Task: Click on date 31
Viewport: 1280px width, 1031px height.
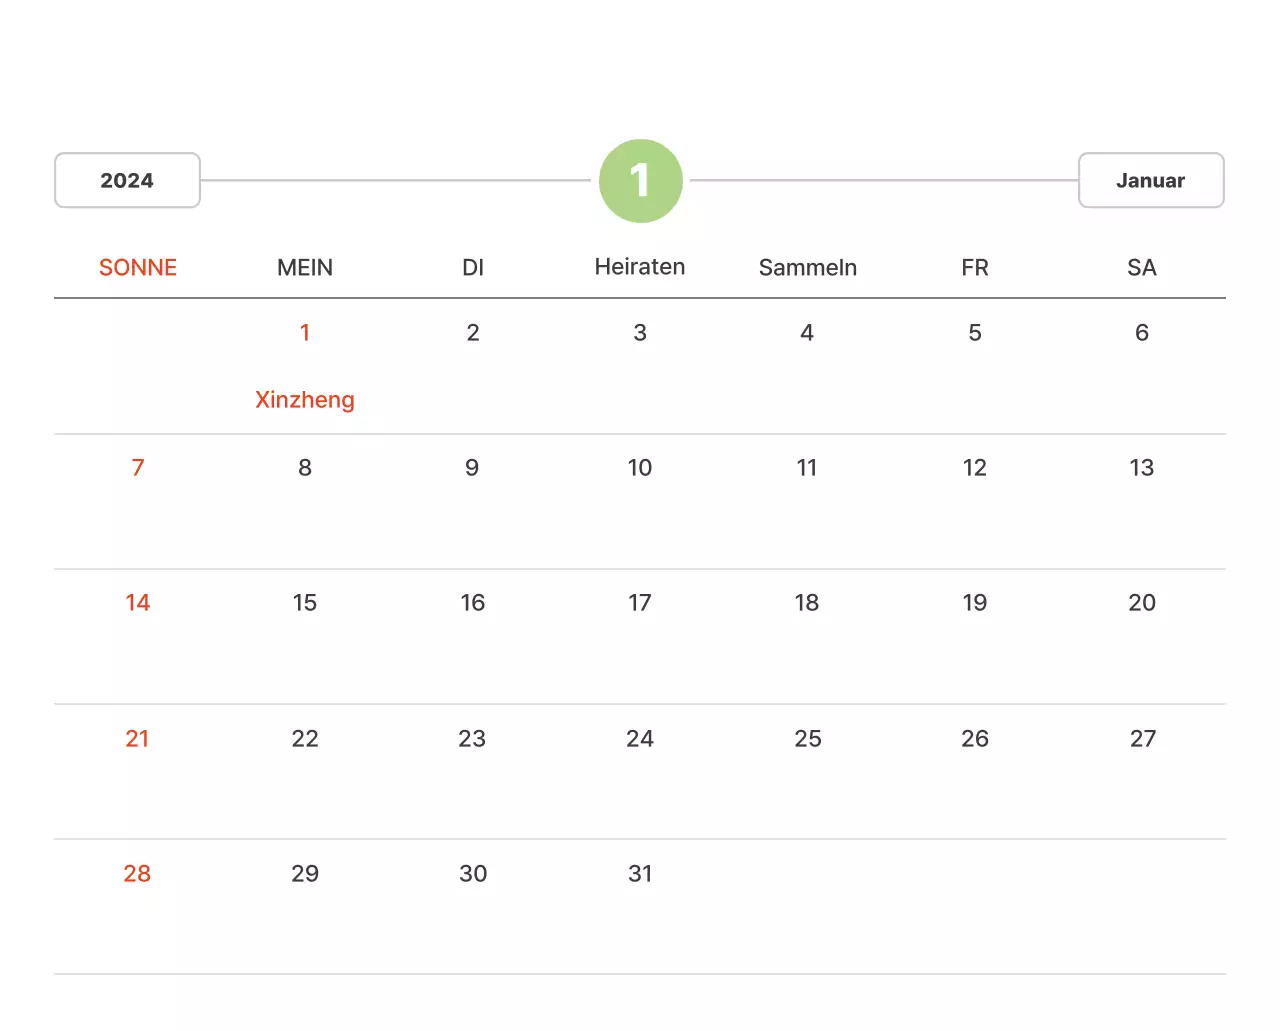Action: click(640, 874)
